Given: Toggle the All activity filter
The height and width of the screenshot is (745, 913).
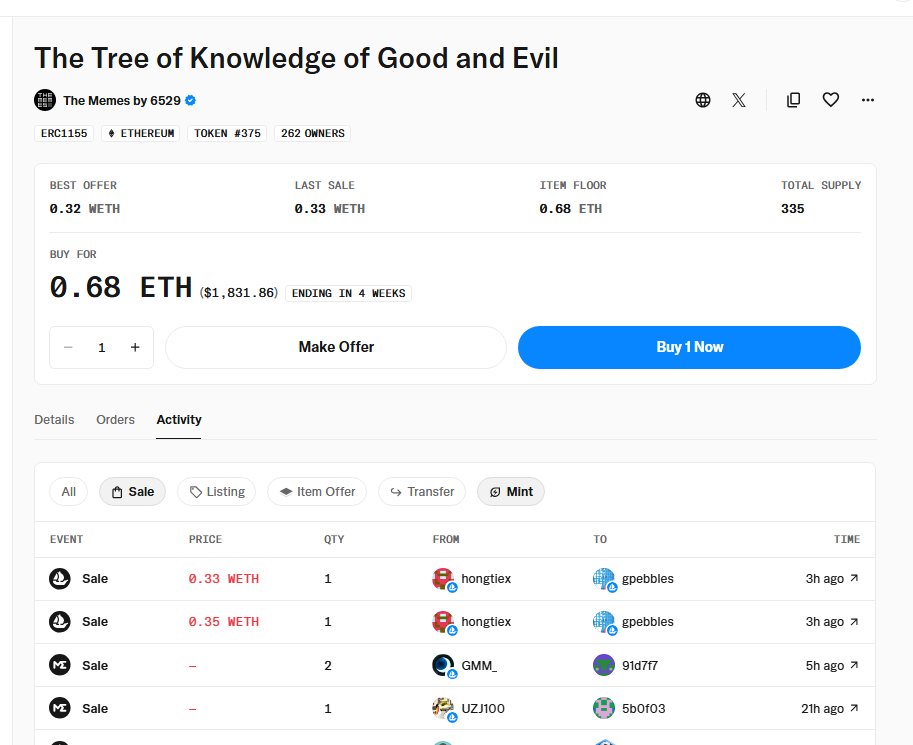Looking at the screenshot, I should 69,492.
